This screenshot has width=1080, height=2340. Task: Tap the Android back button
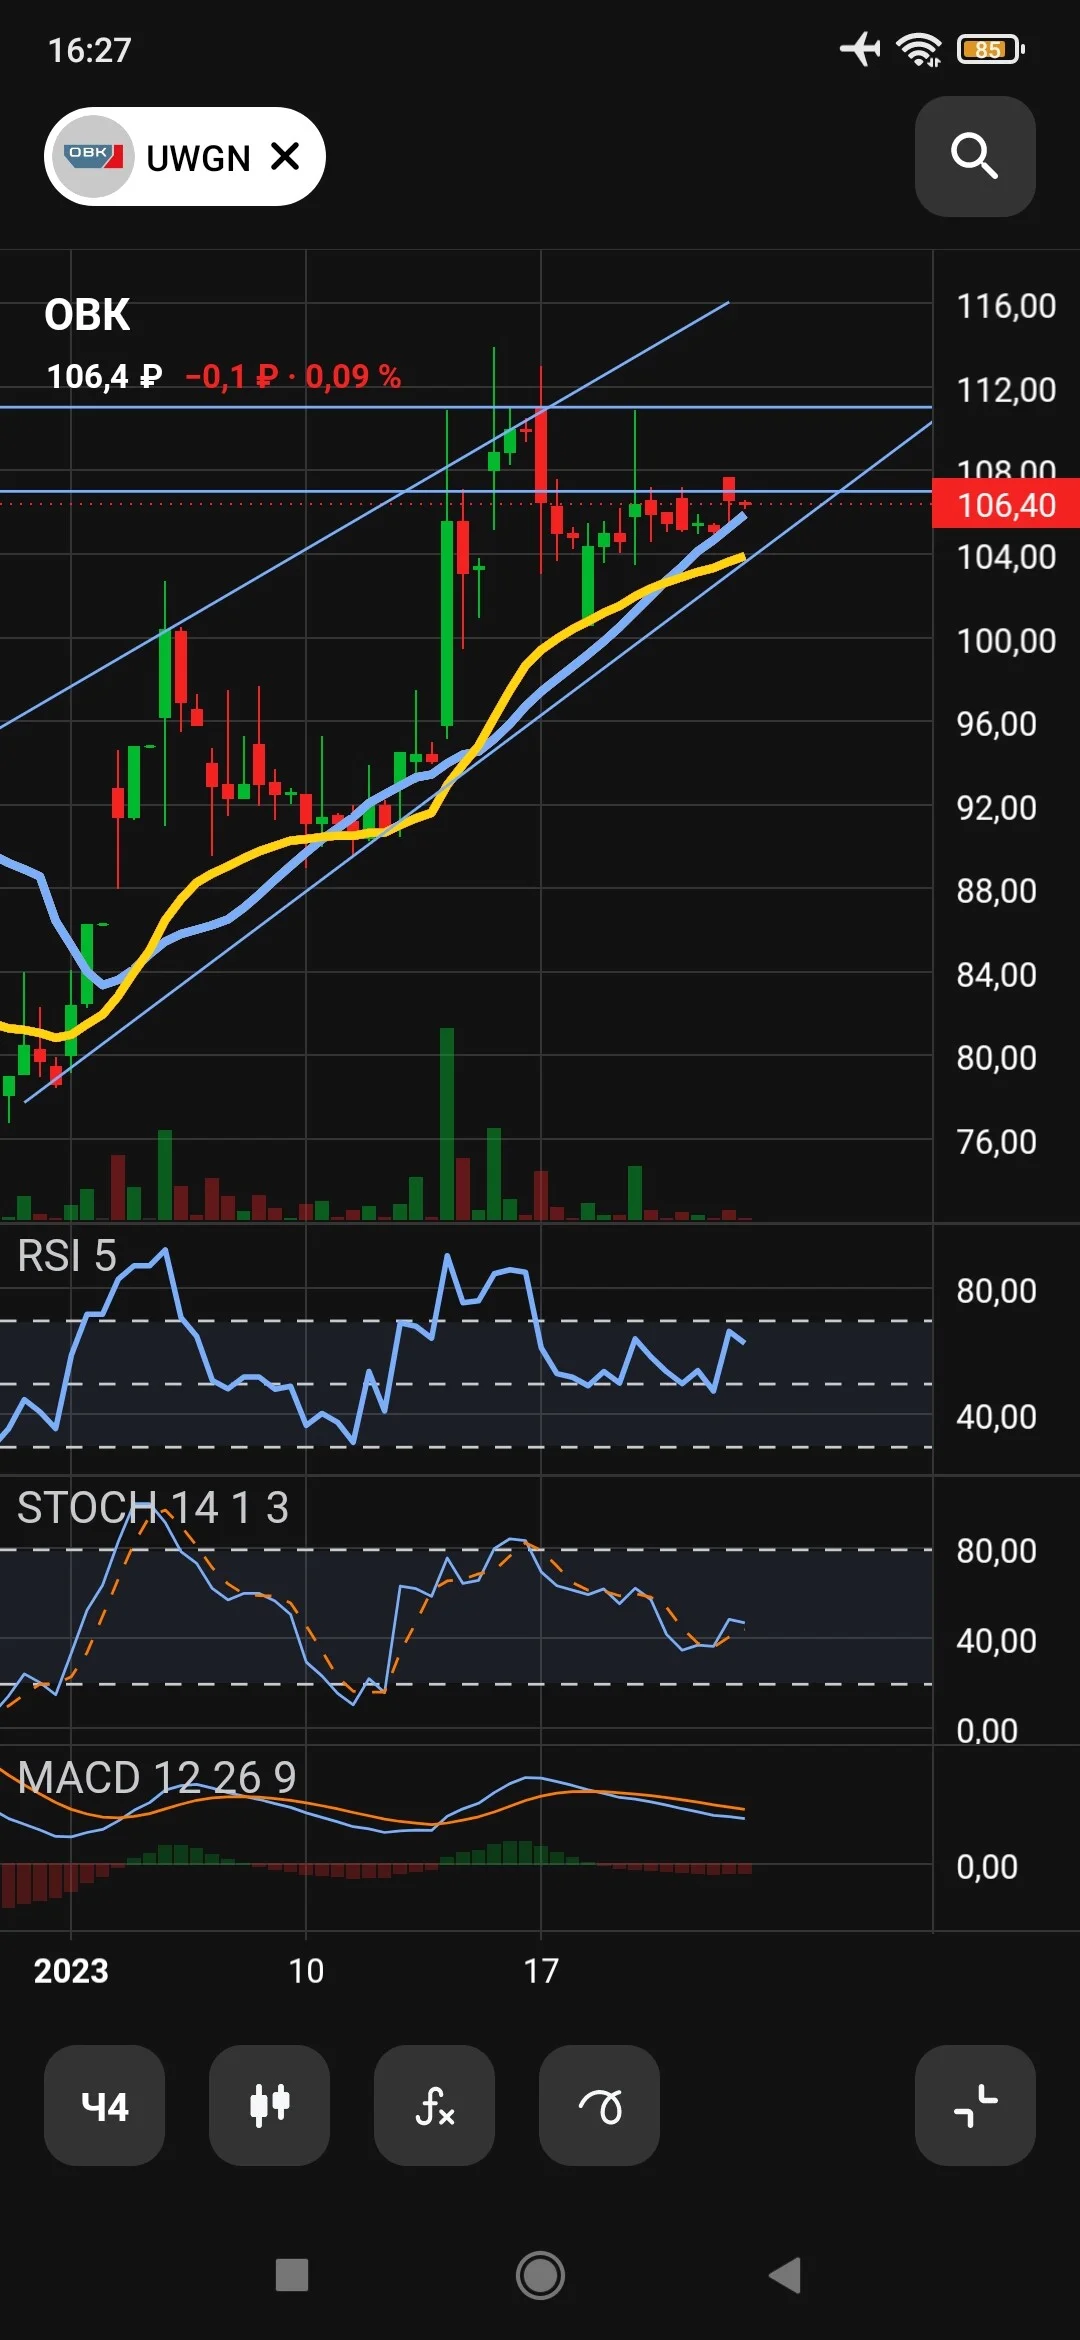click(x=786, y=2275)
